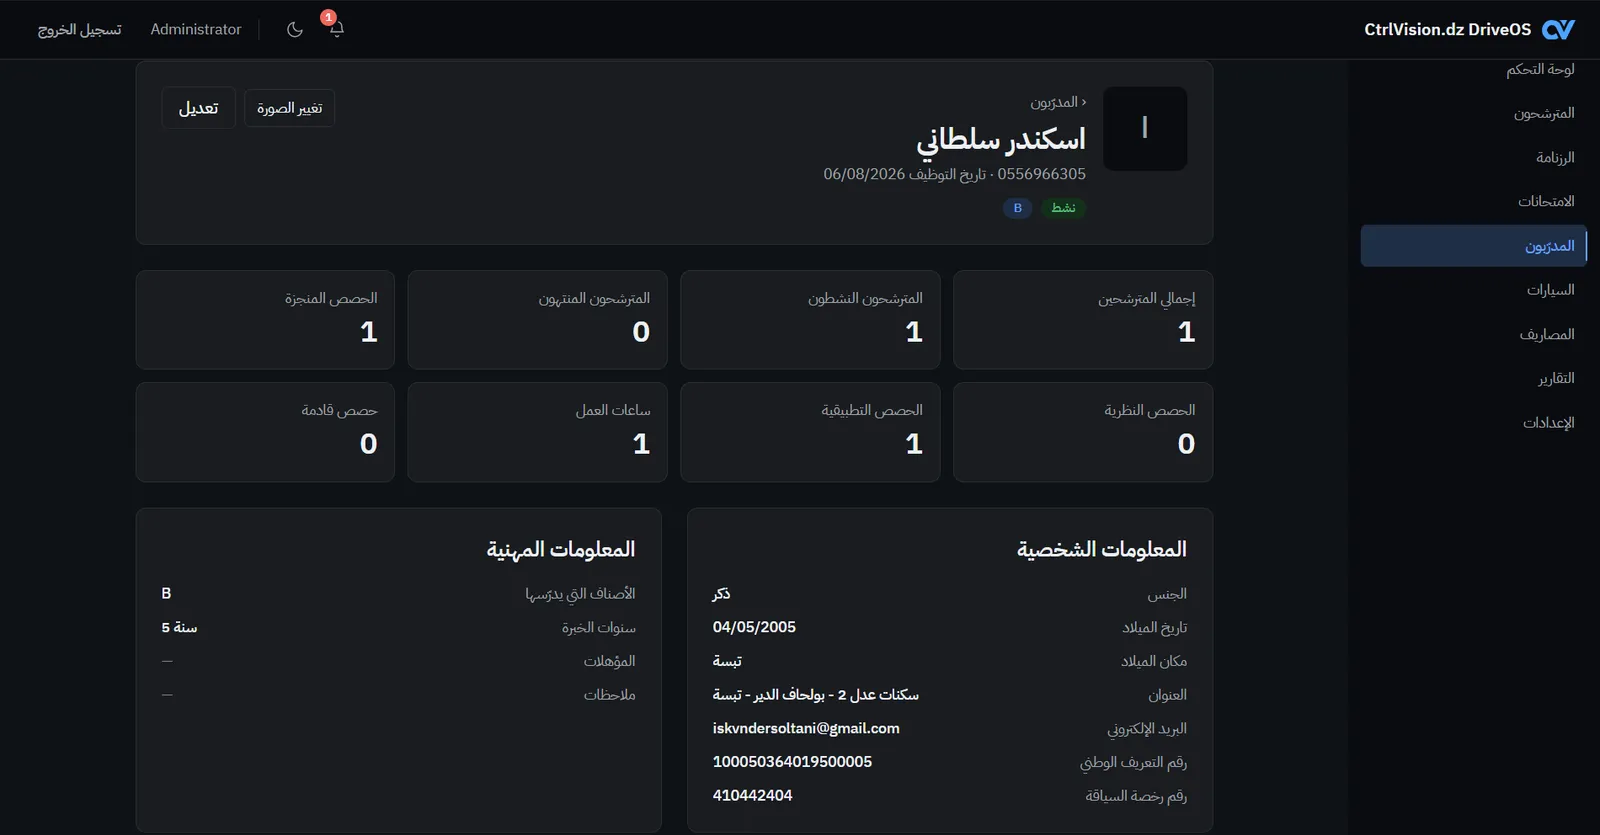The width and height of the screenshot is (1600, 835).
Task: Click تسجيل الخروج logout link
Action: point(80,29)
